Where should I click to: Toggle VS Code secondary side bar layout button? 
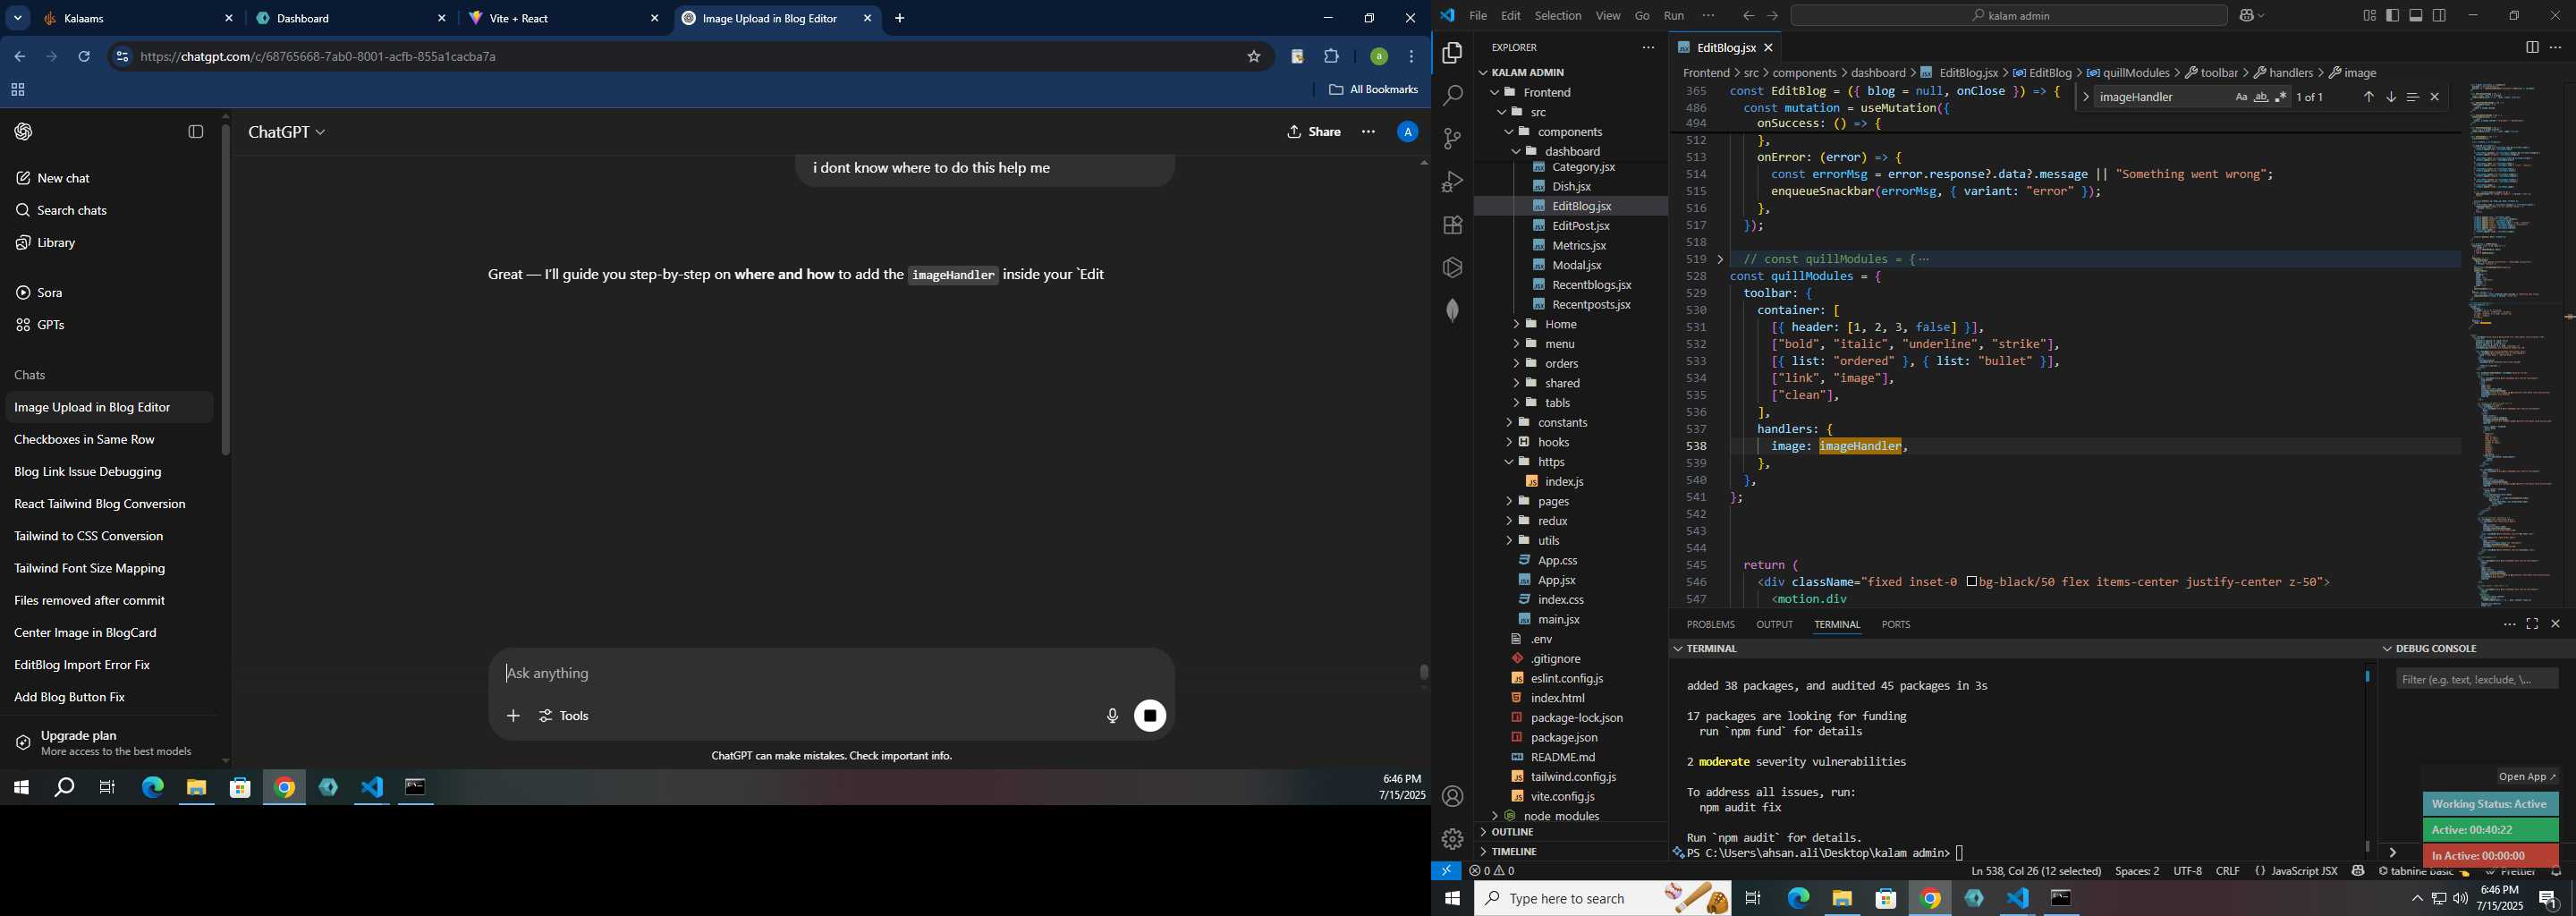tap(2440, 15)
